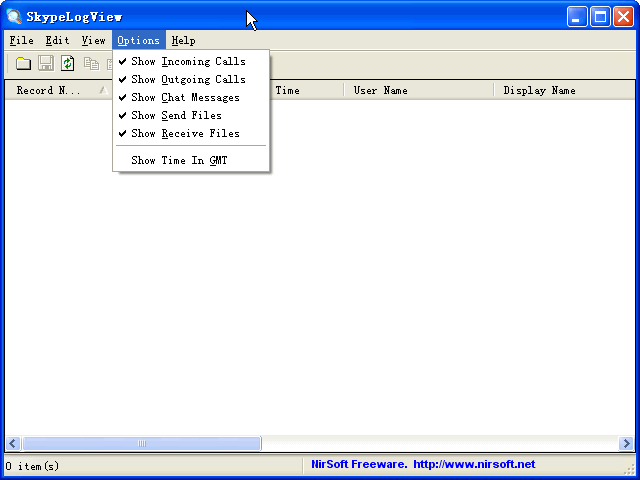Open the Help menu

click(x=183, y=40)
